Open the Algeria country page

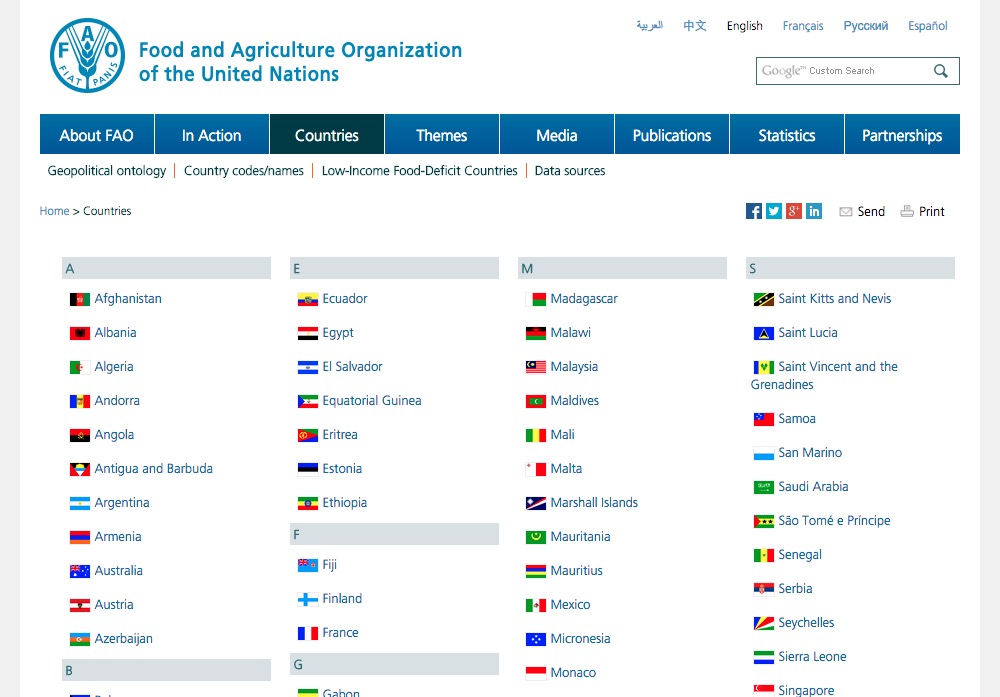tap(114, 367)
